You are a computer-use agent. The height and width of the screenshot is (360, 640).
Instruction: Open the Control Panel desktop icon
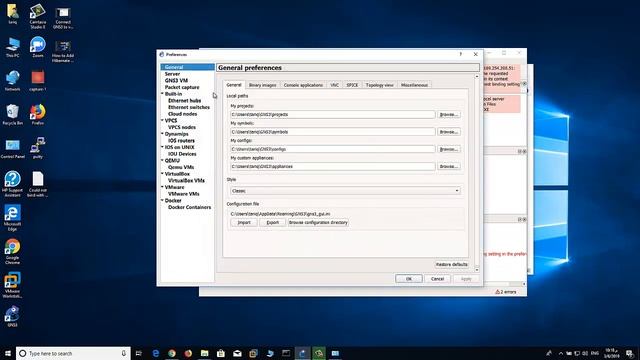[x=13, y=149]
